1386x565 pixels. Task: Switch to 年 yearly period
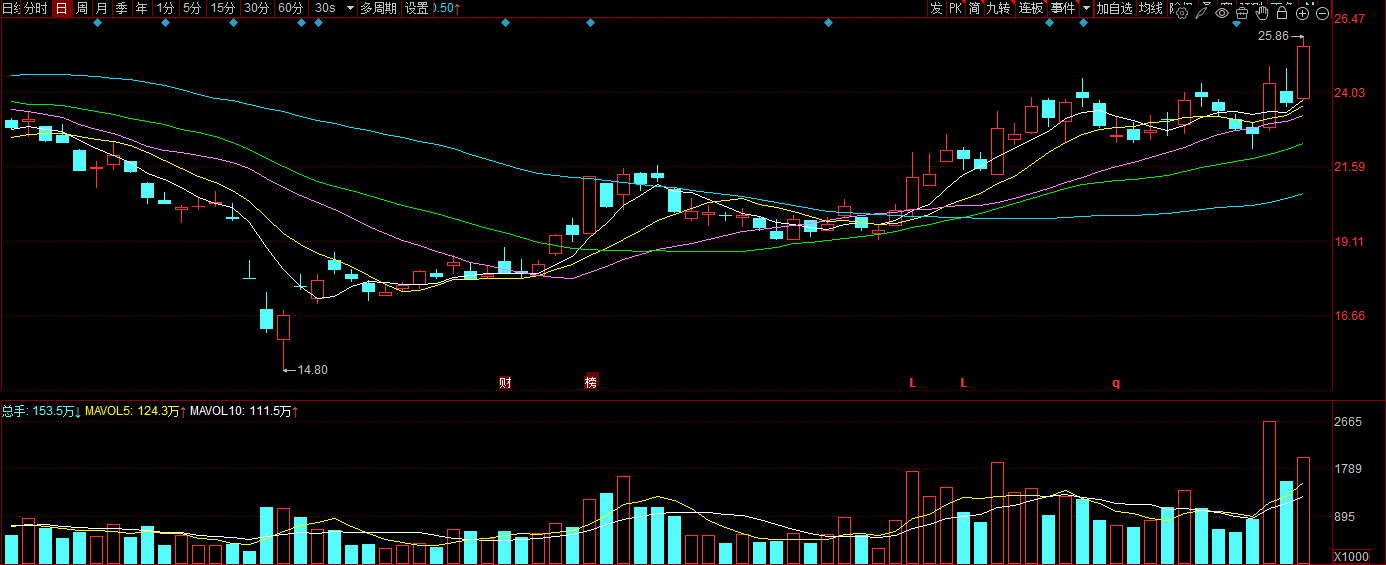pos(142,8)
